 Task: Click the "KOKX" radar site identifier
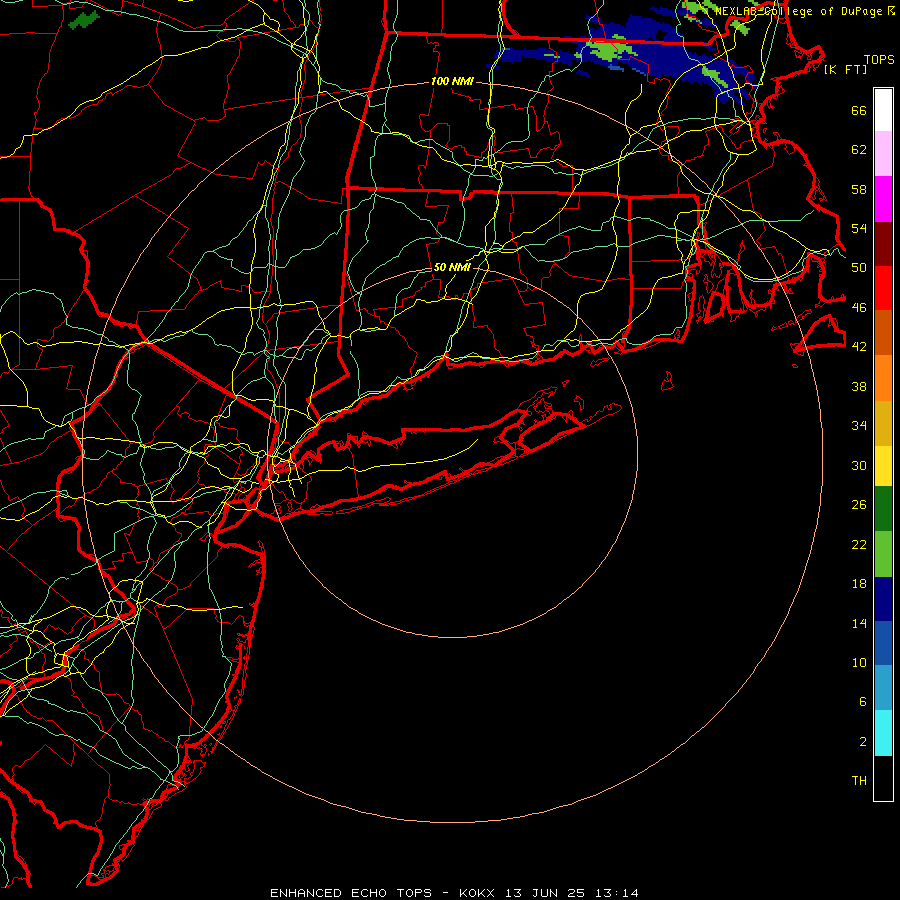click(476, 893)
